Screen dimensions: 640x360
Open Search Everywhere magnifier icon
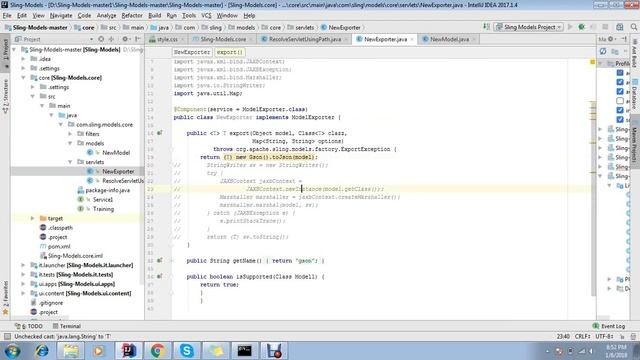633,27
